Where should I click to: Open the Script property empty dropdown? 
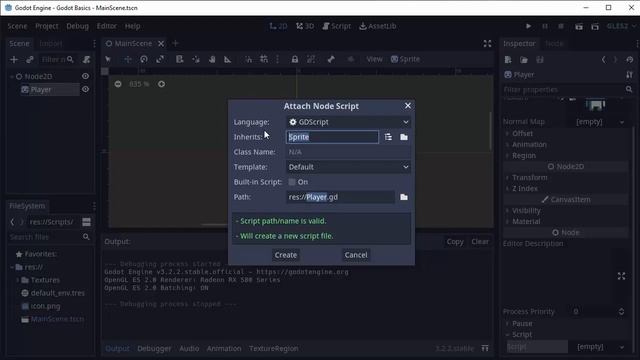(600, 347)
